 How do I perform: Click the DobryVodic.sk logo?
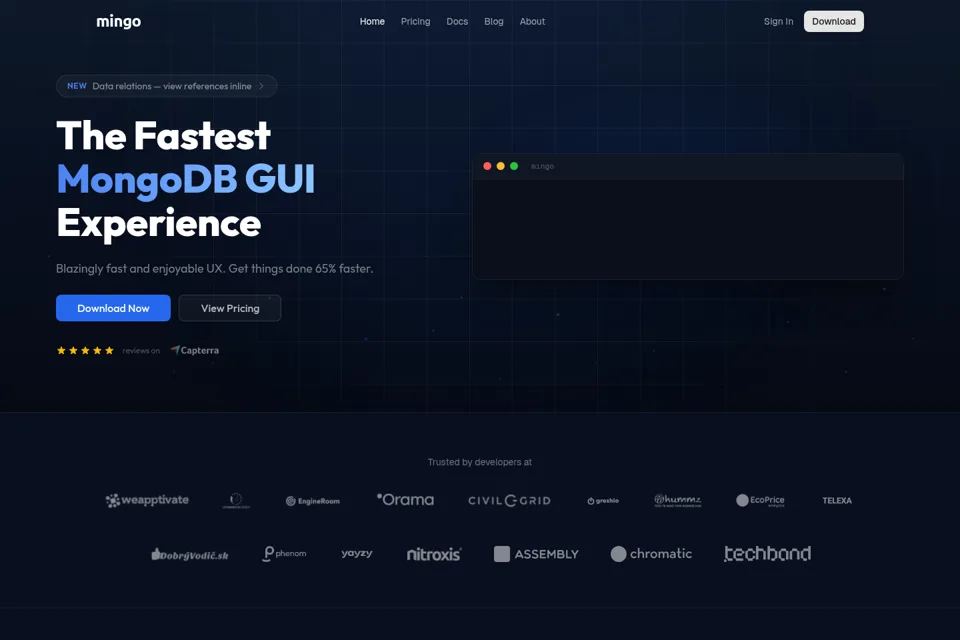tap(190, 554)
